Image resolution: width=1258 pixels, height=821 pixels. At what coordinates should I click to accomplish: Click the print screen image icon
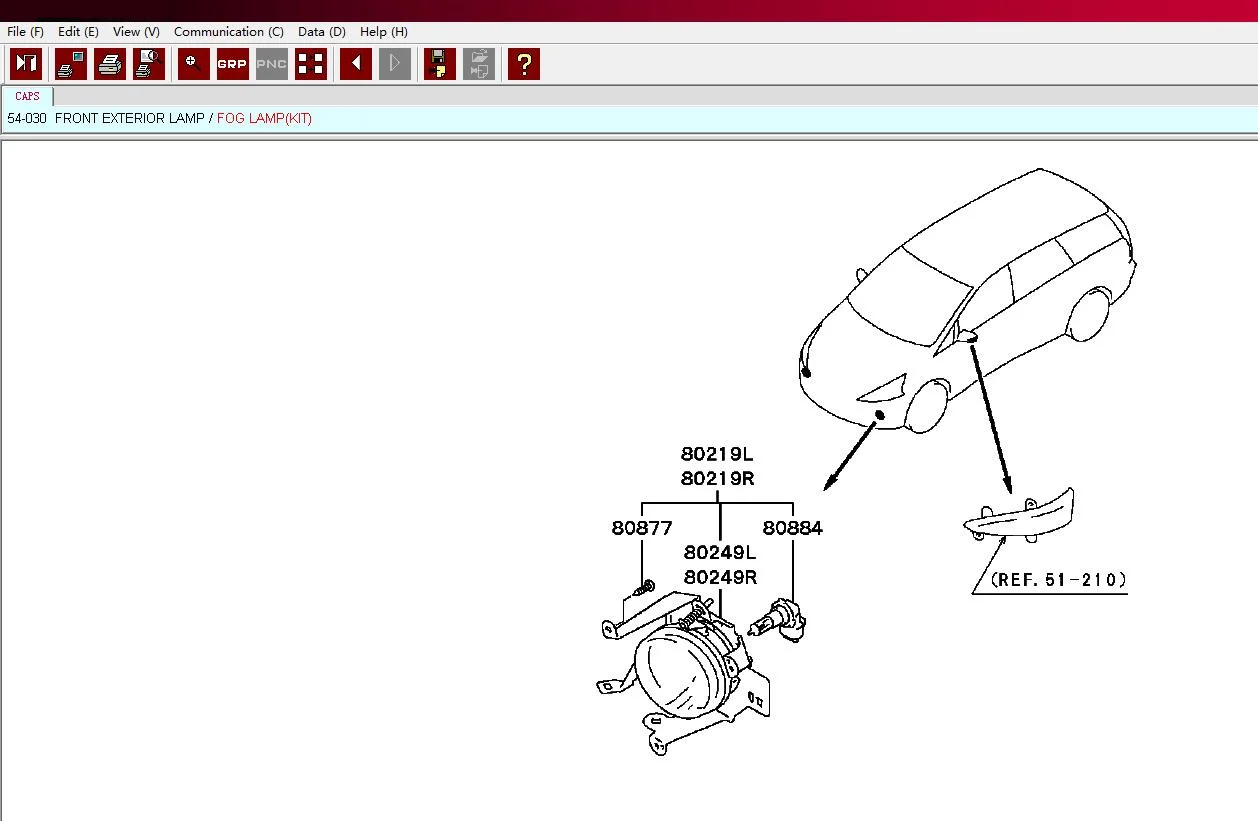coord(70,64)
